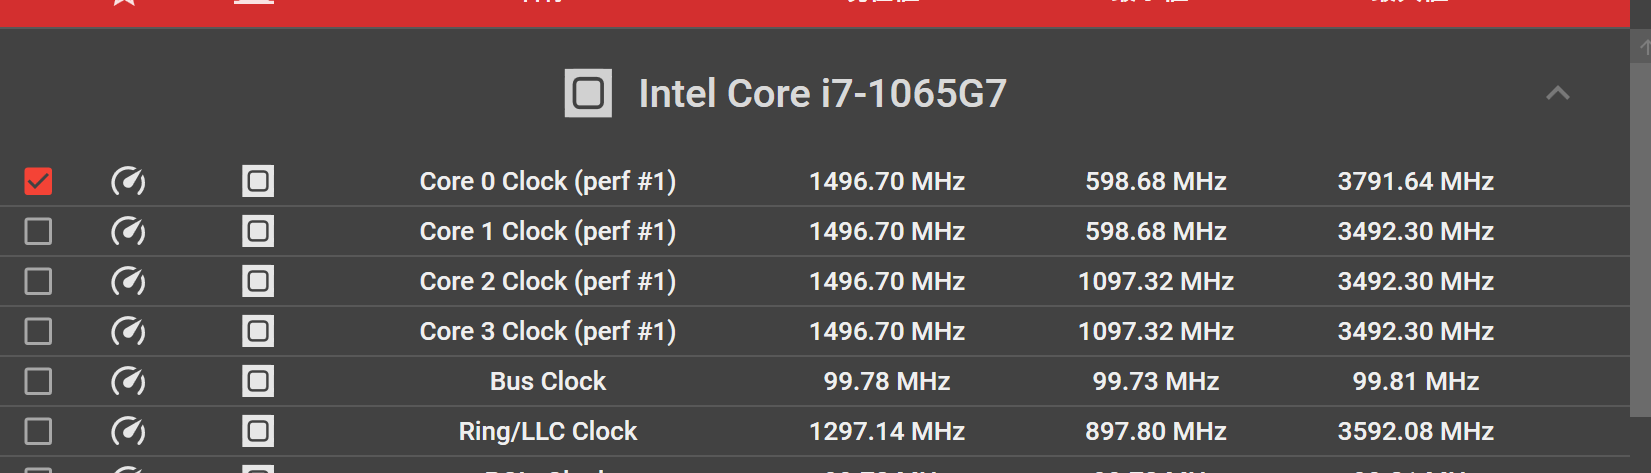Viewport: 1651px width, 473px height.
Task: Check the Ring/LLC Clock checkbox
Action: coord(38,431)
